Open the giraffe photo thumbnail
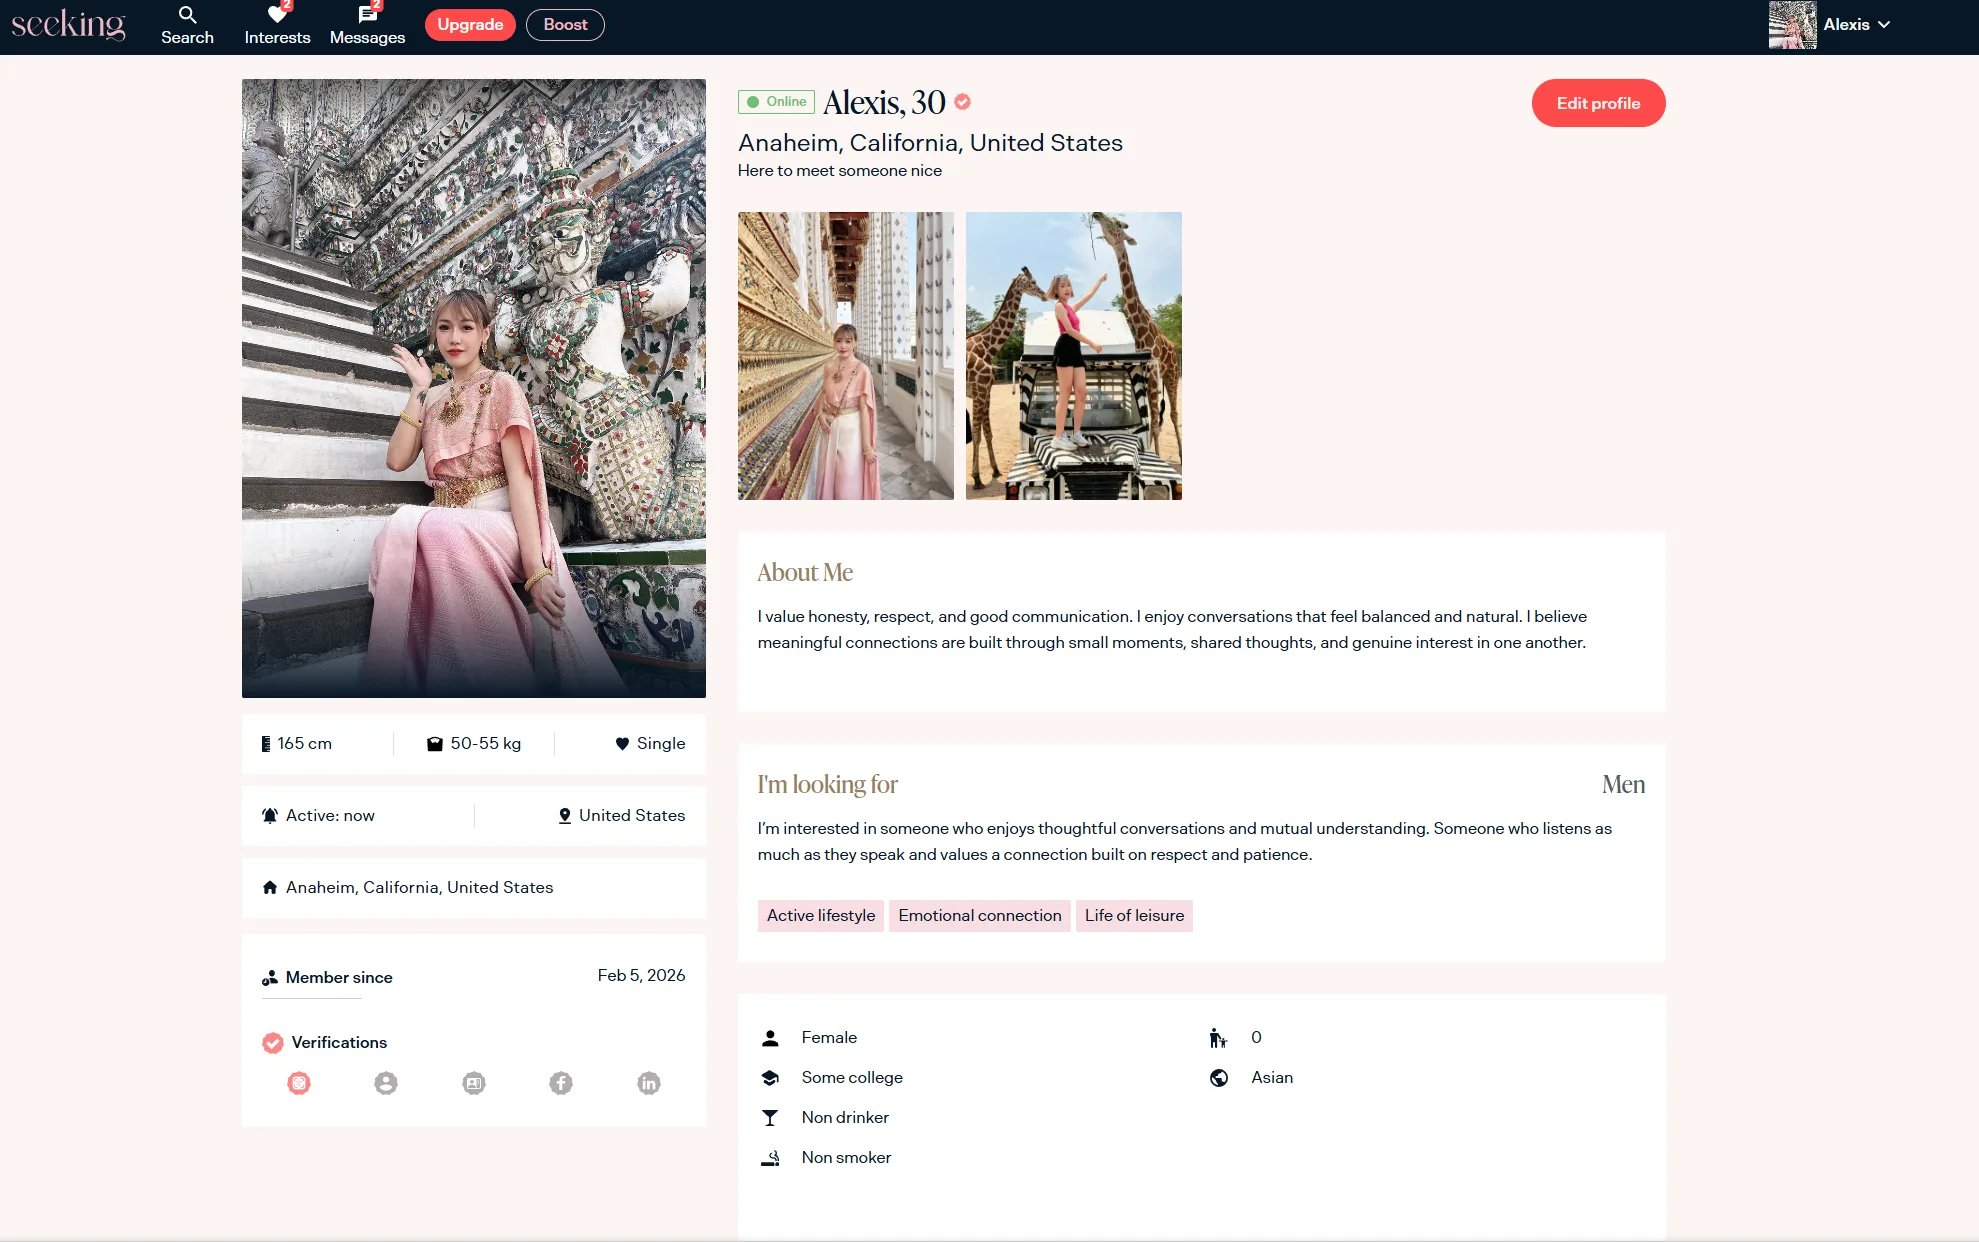The height and width of the screenshot is (1242, 1979). 1073,356
